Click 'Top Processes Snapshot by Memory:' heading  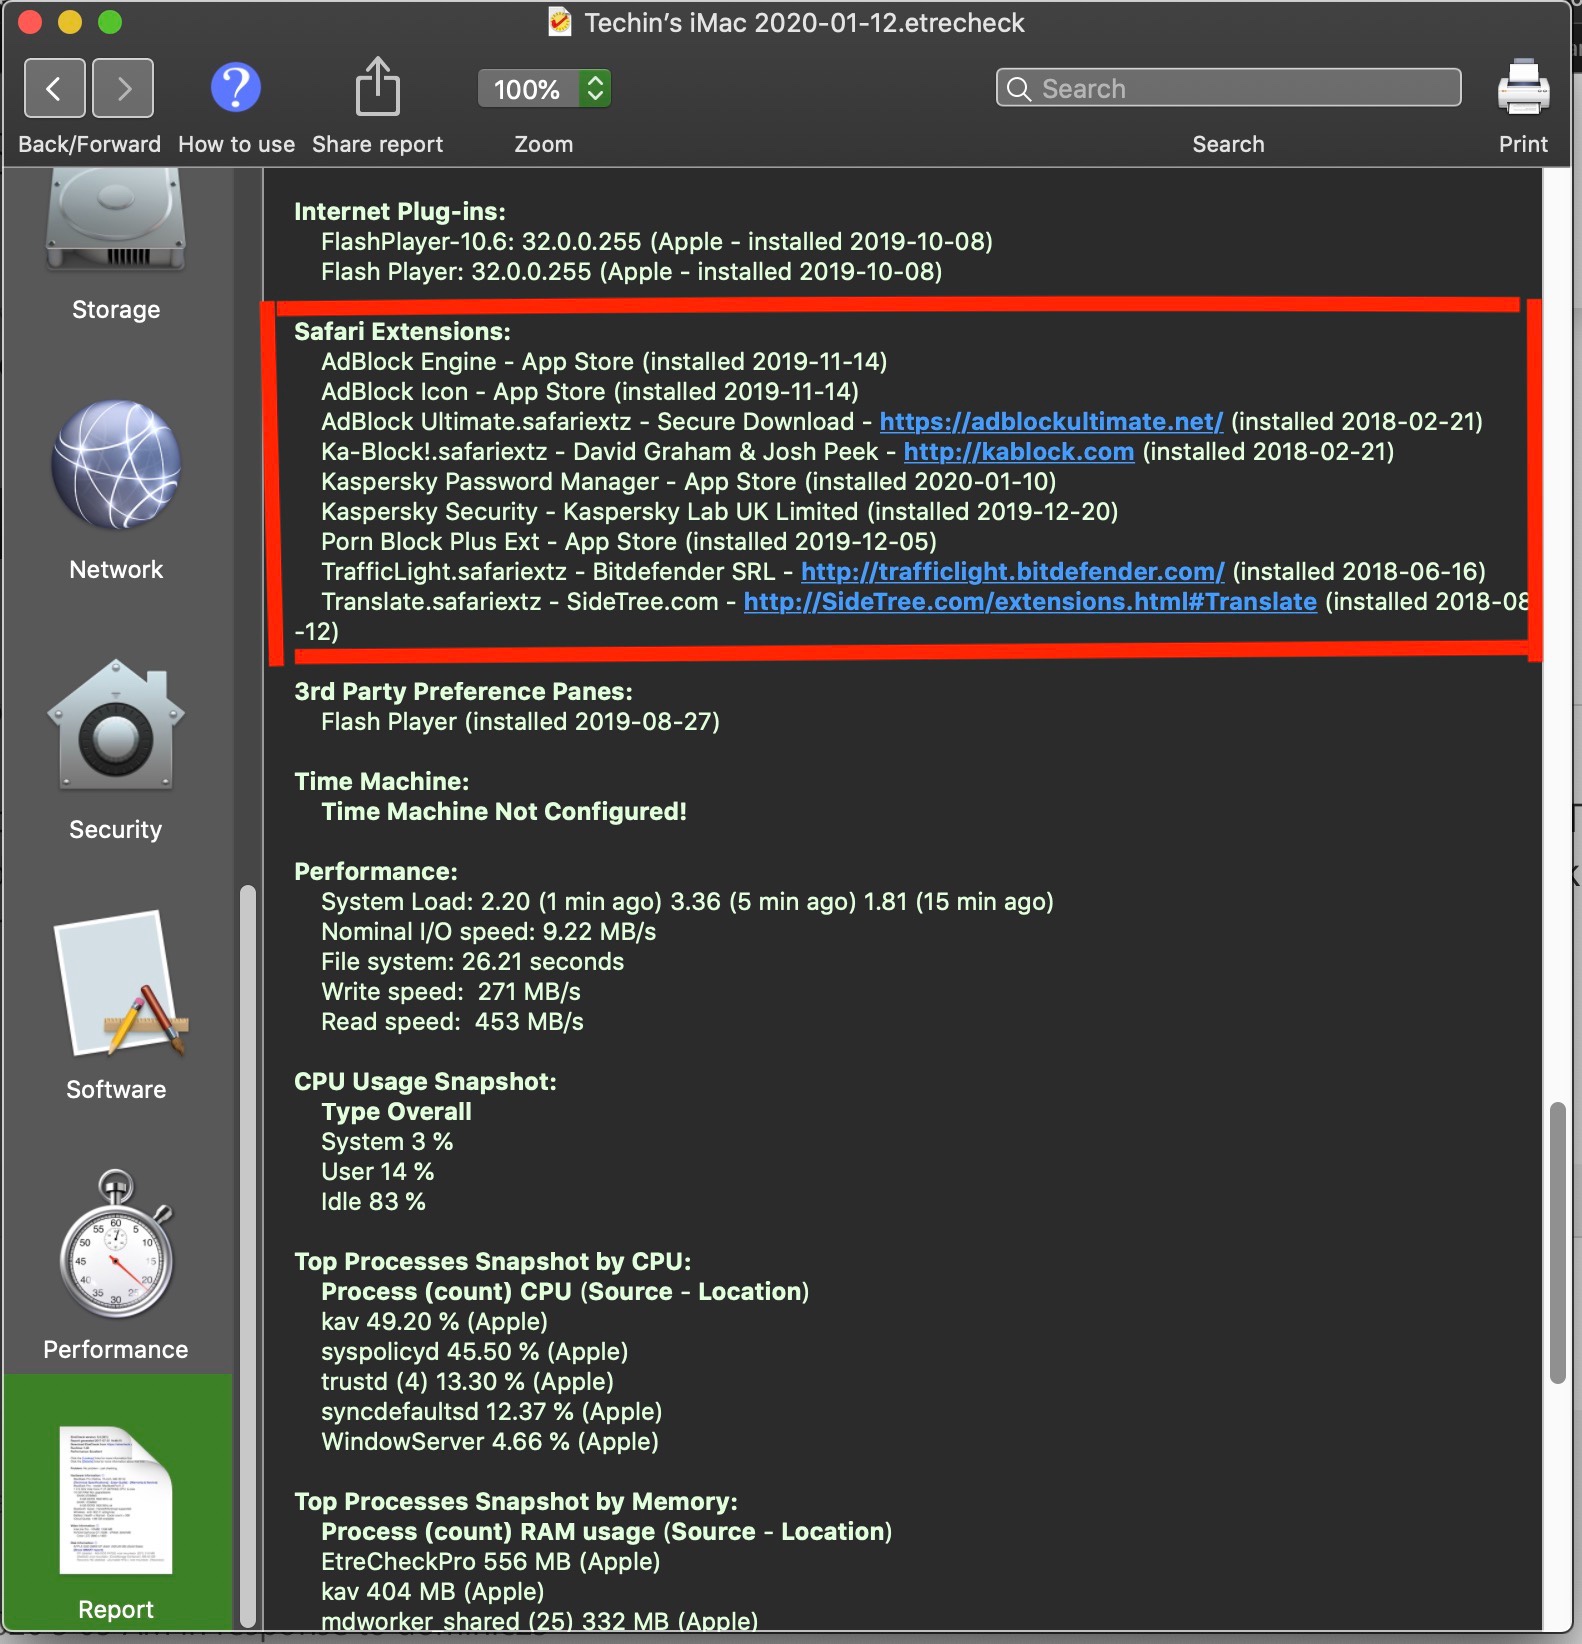pos(516,1502)
